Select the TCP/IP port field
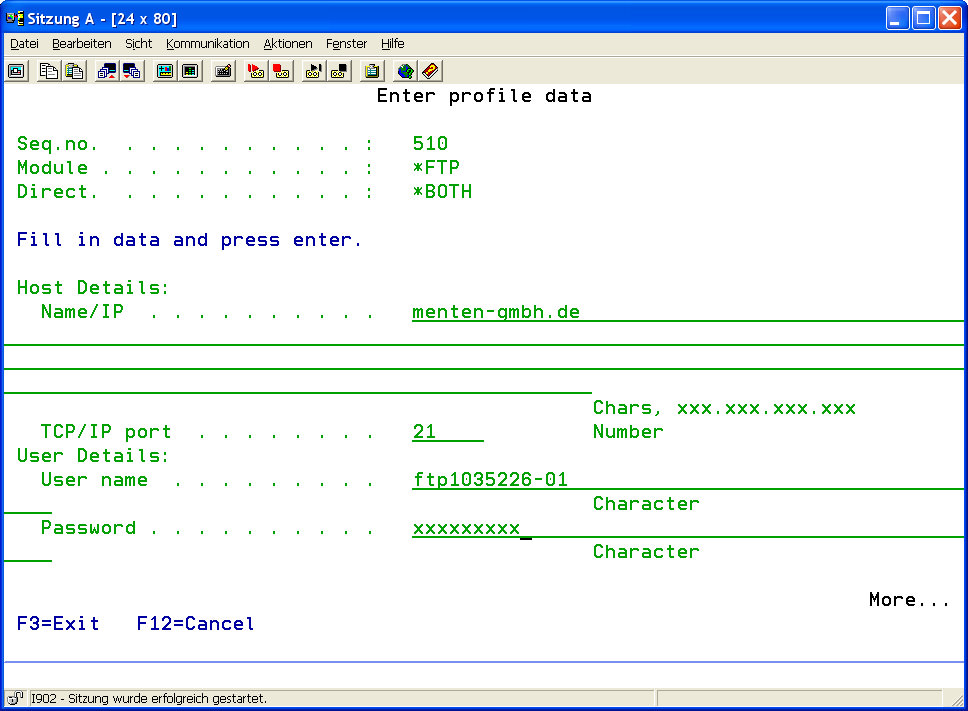Viewport: 968px width, 711px height. (447, 432)
